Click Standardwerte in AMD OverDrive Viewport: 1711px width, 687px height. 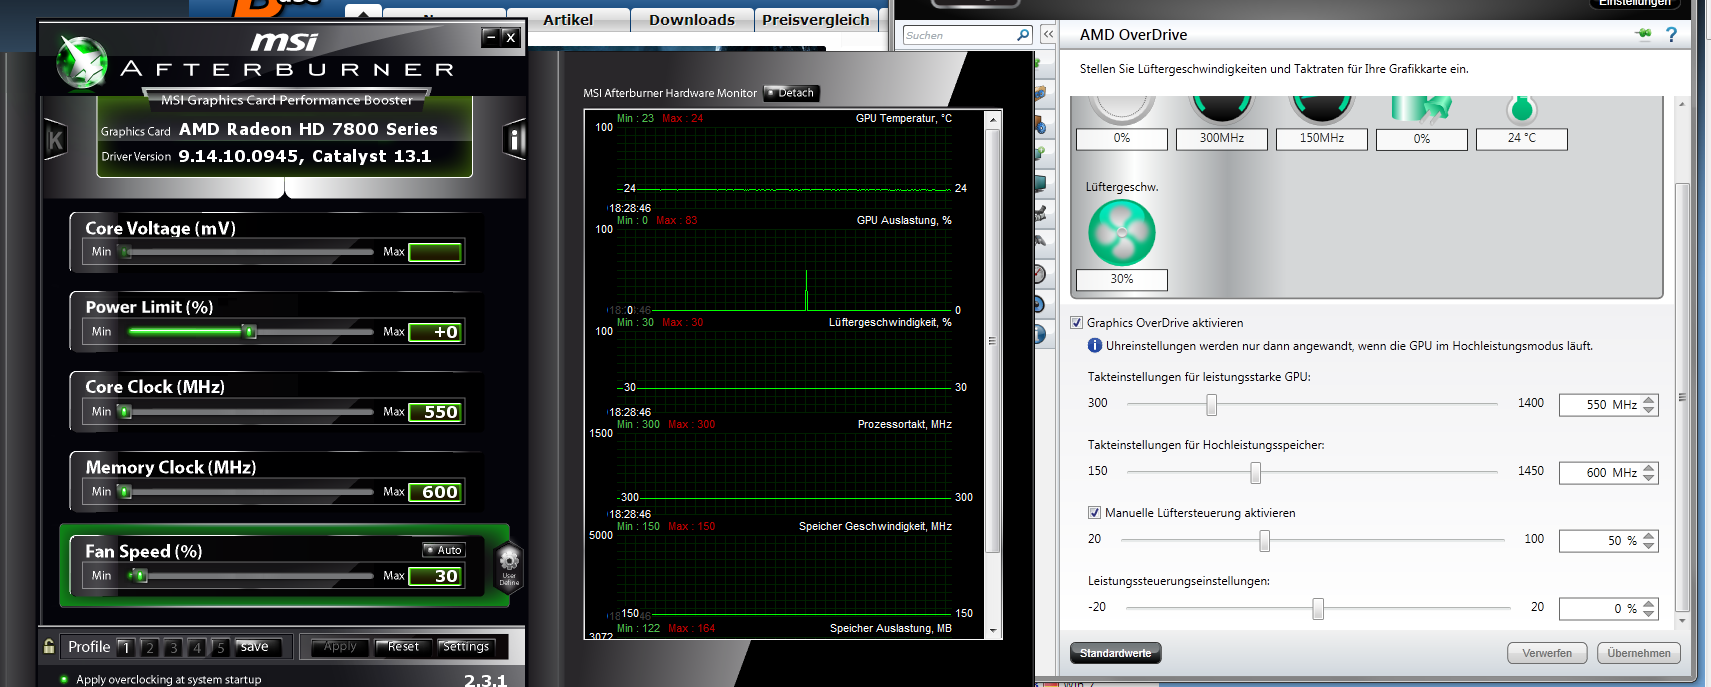pos(1115,653)
